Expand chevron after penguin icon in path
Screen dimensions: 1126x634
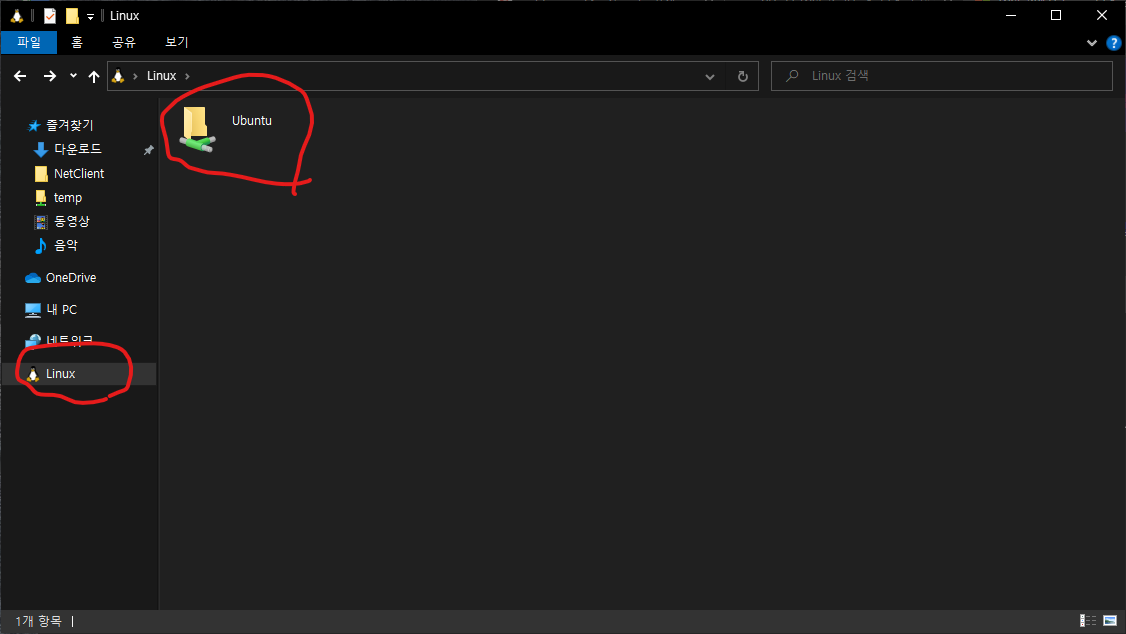click(135, 76)
